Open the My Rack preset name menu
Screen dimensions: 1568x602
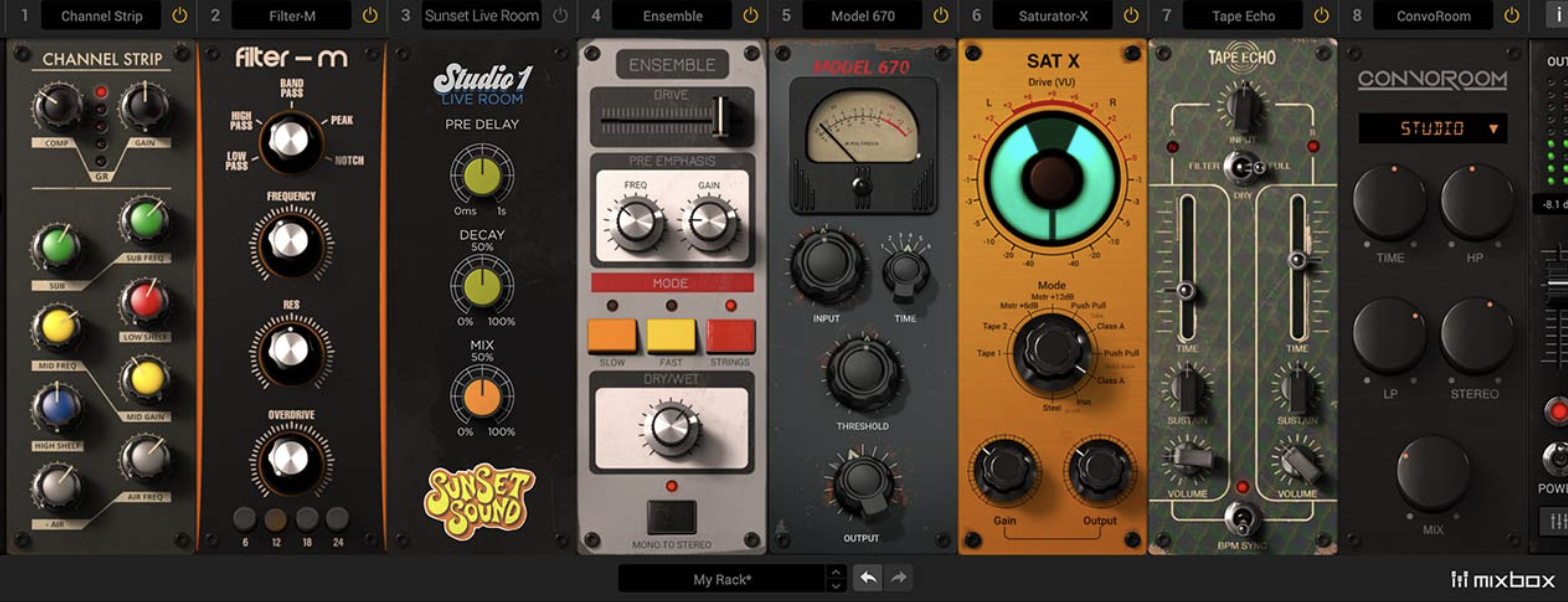point(722,579)
